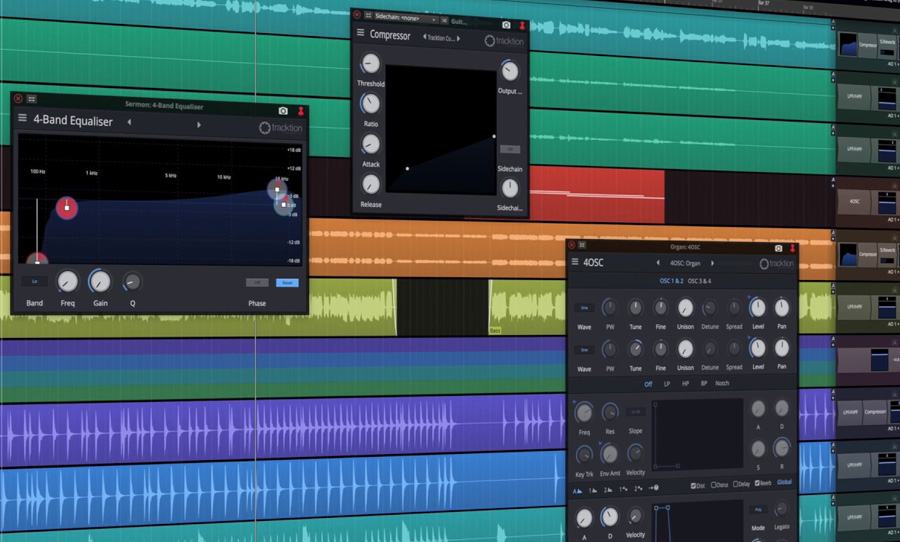Viewport: 900px width, 542px height.
Task: Click the tracktion logo in the Compressor window
Action: (504, 41)
